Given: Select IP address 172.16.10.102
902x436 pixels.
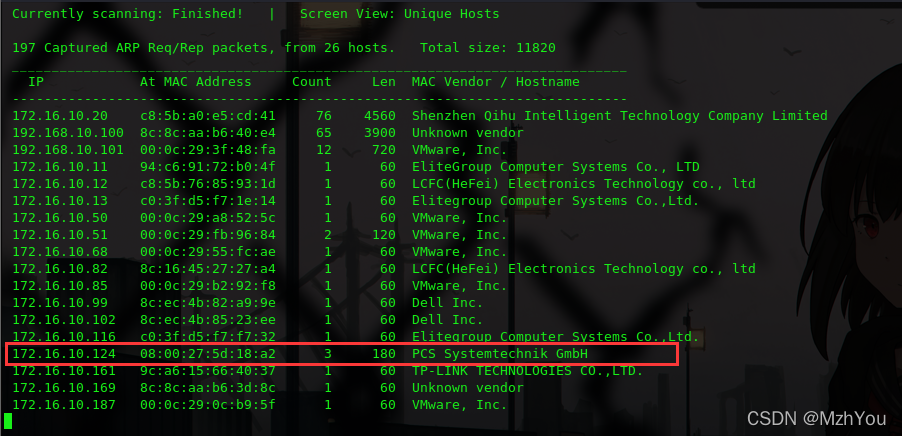Looking at the screenshot, I should pyautogui.click(x=64, y=320).
